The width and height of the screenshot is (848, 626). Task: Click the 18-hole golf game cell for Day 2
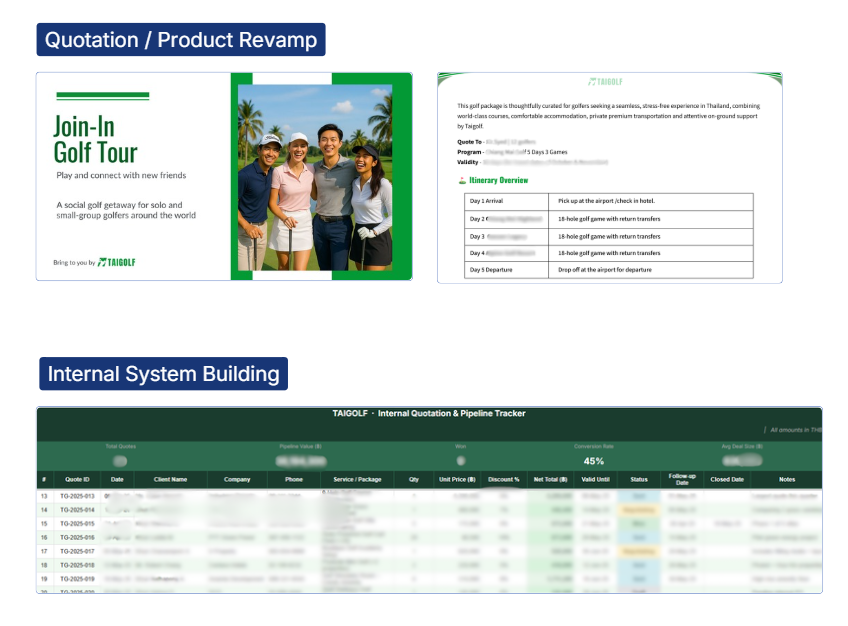tap(651, 219)
